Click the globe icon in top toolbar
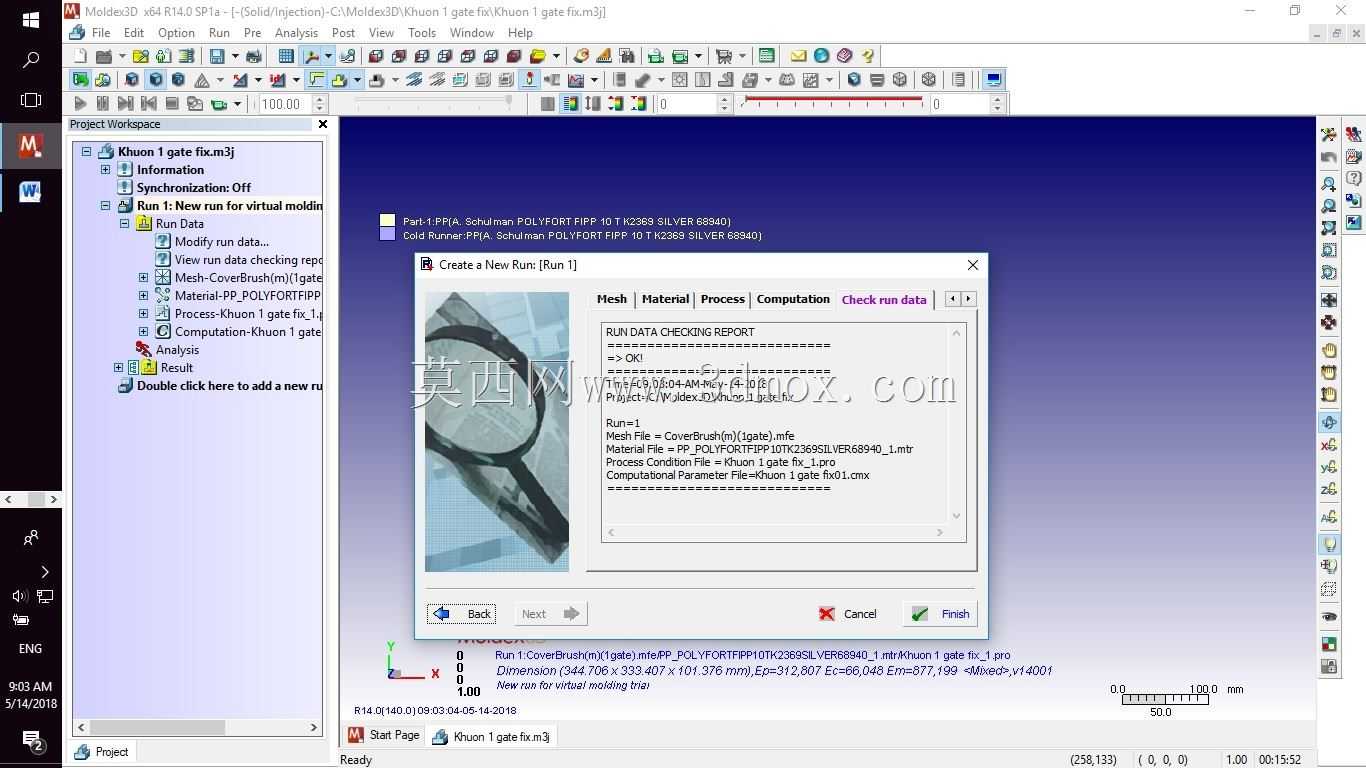1366x768 pixels. click(x=821, y=56)
